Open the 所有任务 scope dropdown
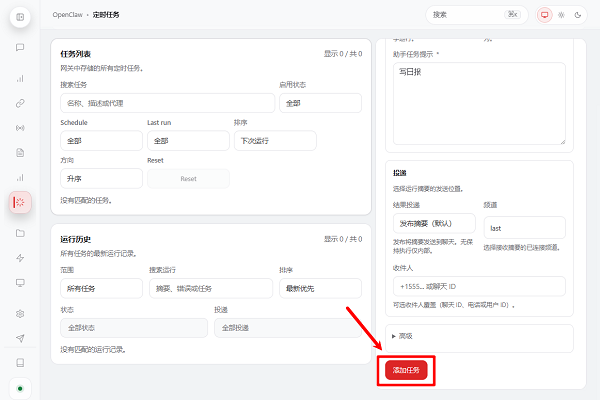Image resolution: width=600 pixels, height=400 pixels. click(101, 288)
